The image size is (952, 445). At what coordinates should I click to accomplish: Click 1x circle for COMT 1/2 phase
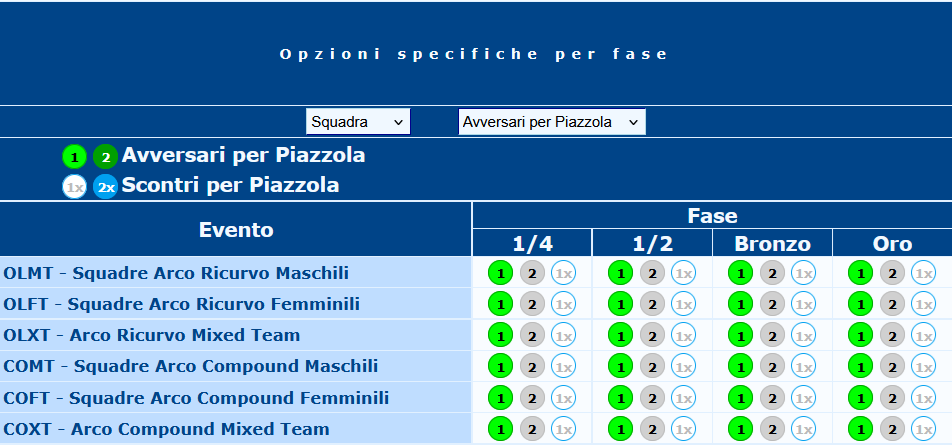click(x=684, y=367)
